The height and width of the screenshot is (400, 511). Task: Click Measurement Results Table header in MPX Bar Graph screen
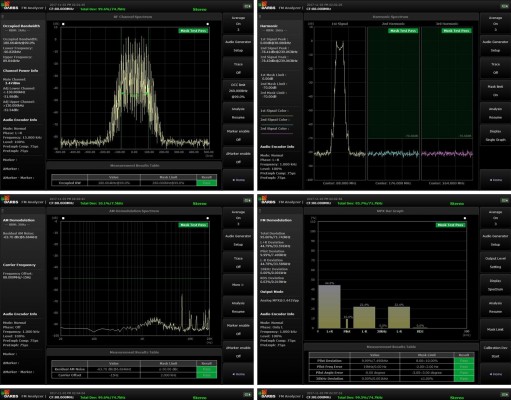click(391, 347)
